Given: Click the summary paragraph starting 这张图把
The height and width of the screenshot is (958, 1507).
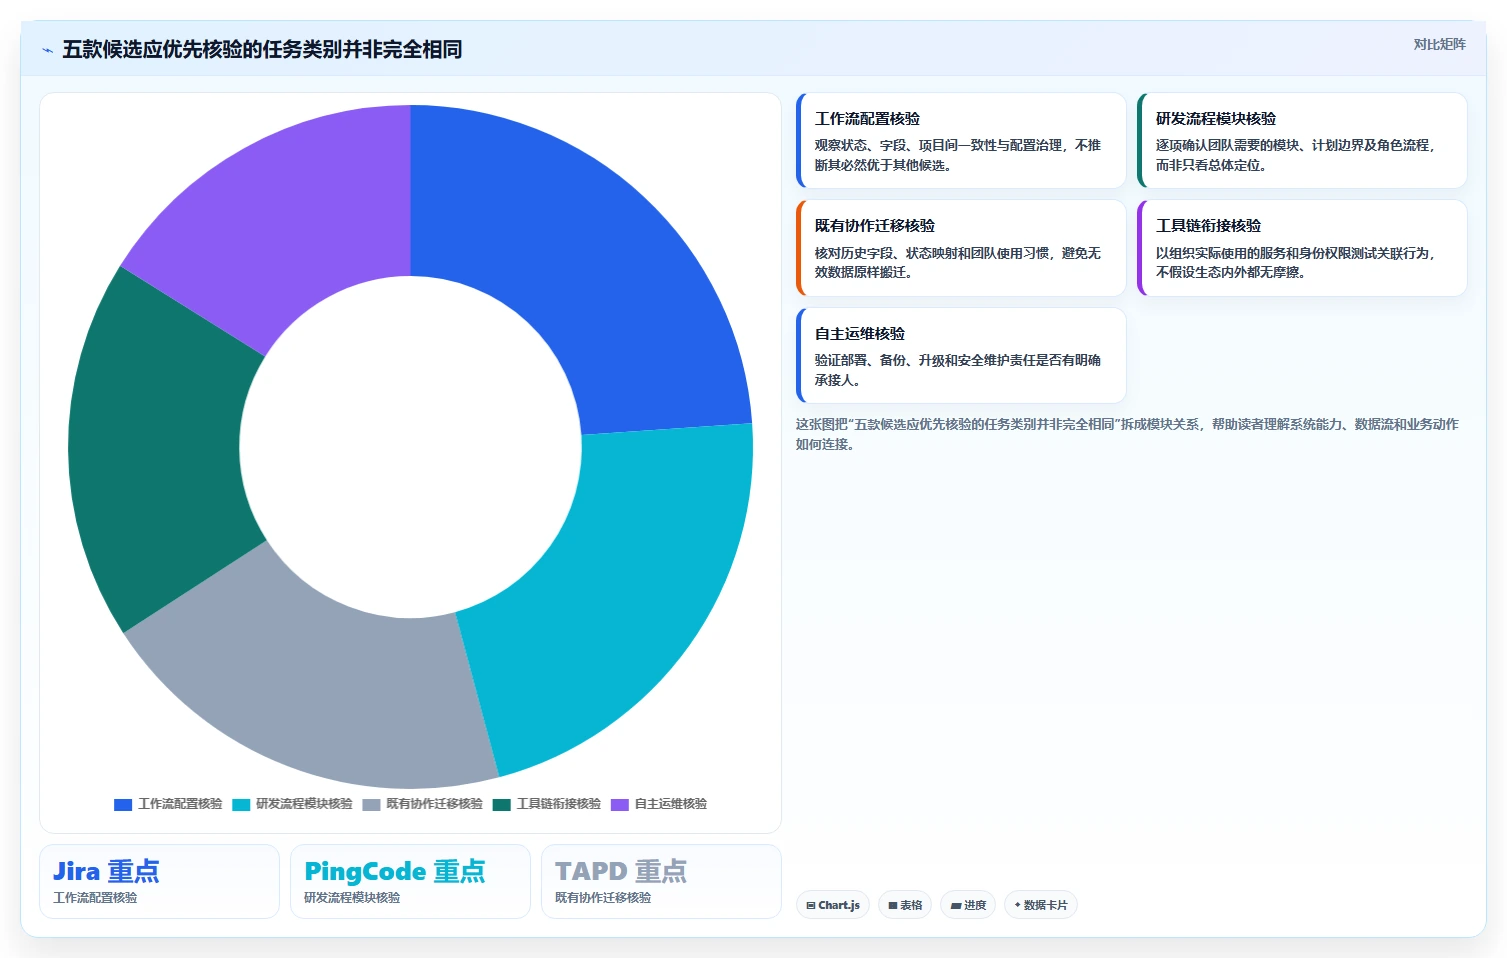Looking at the screenshot, I should click(x=1127, y=434).
